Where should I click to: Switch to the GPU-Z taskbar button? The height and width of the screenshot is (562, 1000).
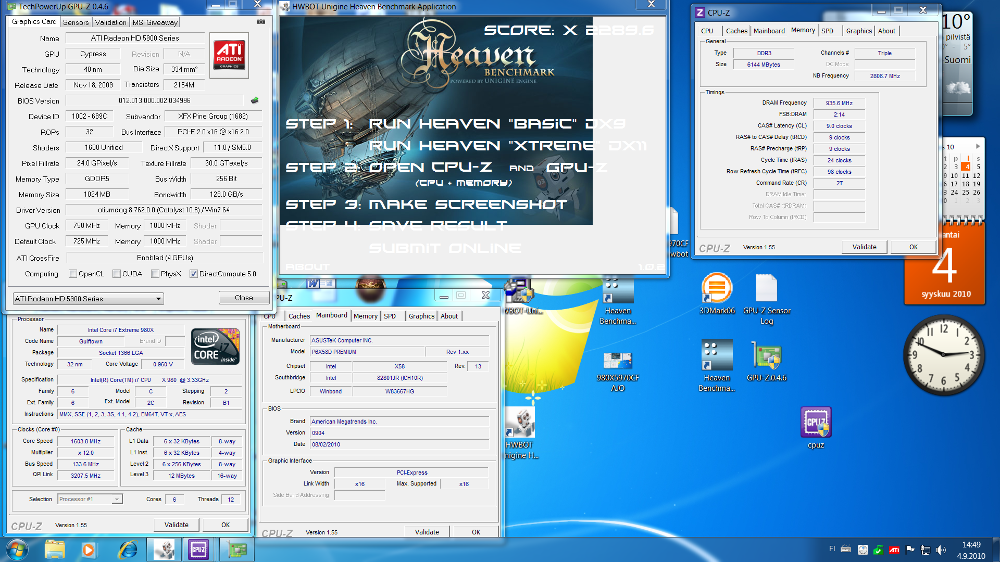click(237, 549)
